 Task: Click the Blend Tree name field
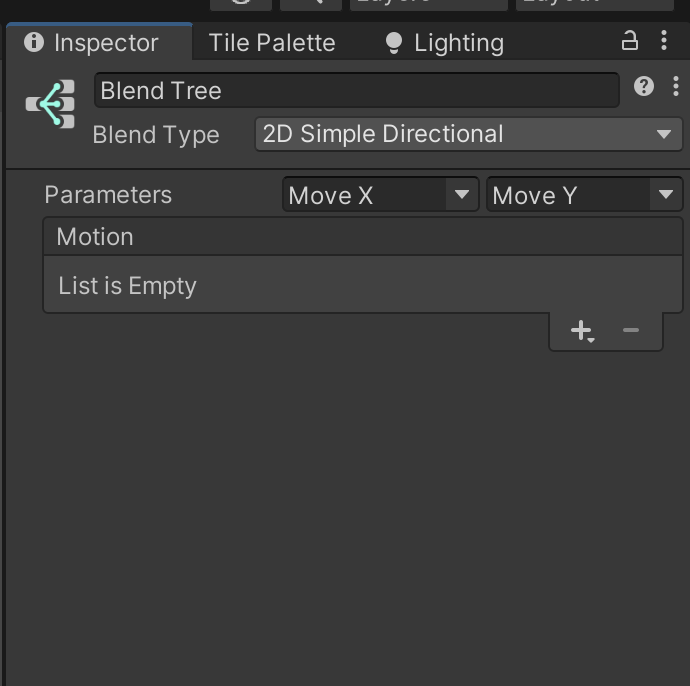tap(356, 91)
